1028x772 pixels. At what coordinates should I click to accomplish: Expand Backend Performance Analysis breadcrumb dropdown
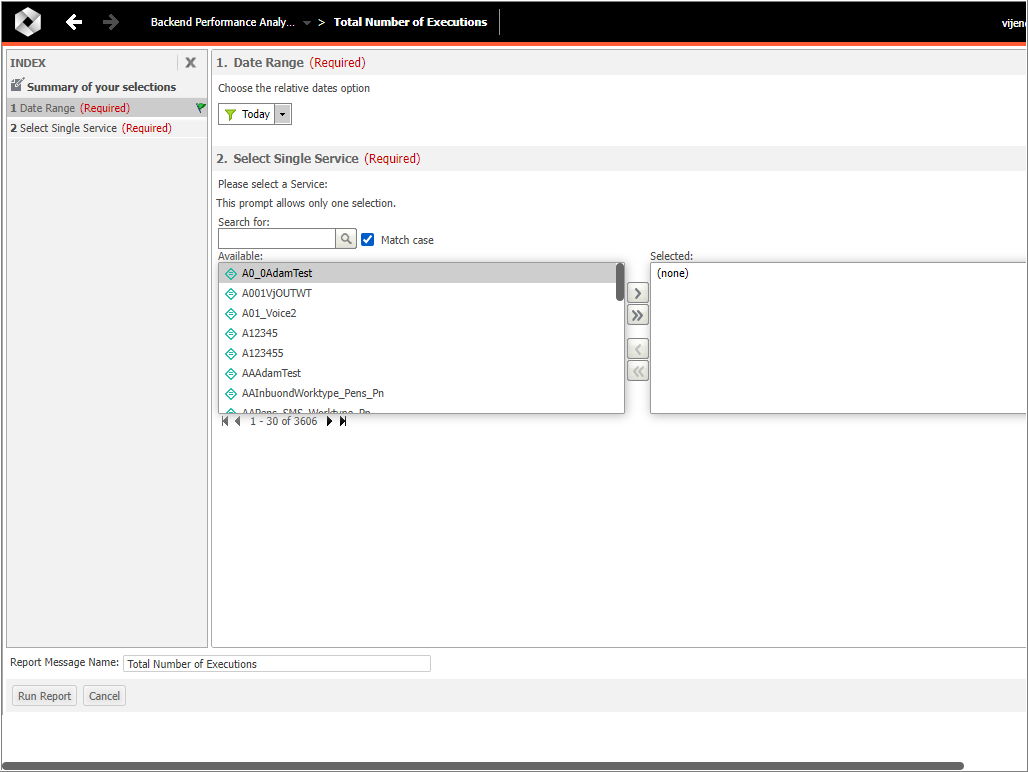[x=306, y=23]
